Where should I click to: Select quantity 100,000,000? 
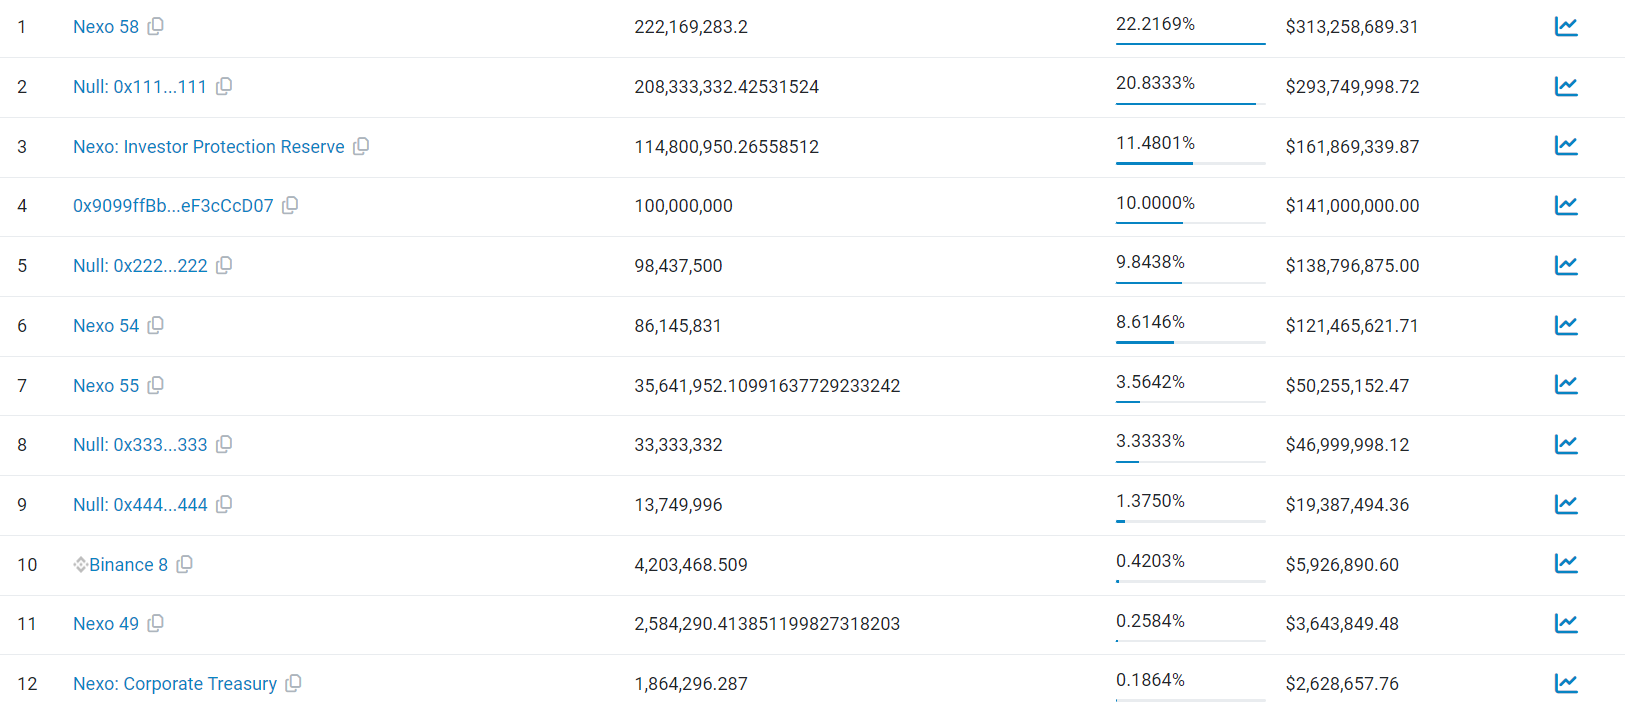684,206
